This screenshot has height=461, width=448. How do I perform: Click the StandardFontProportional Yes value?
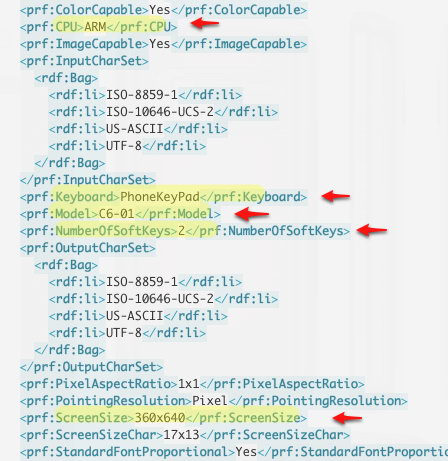[246, 452]
